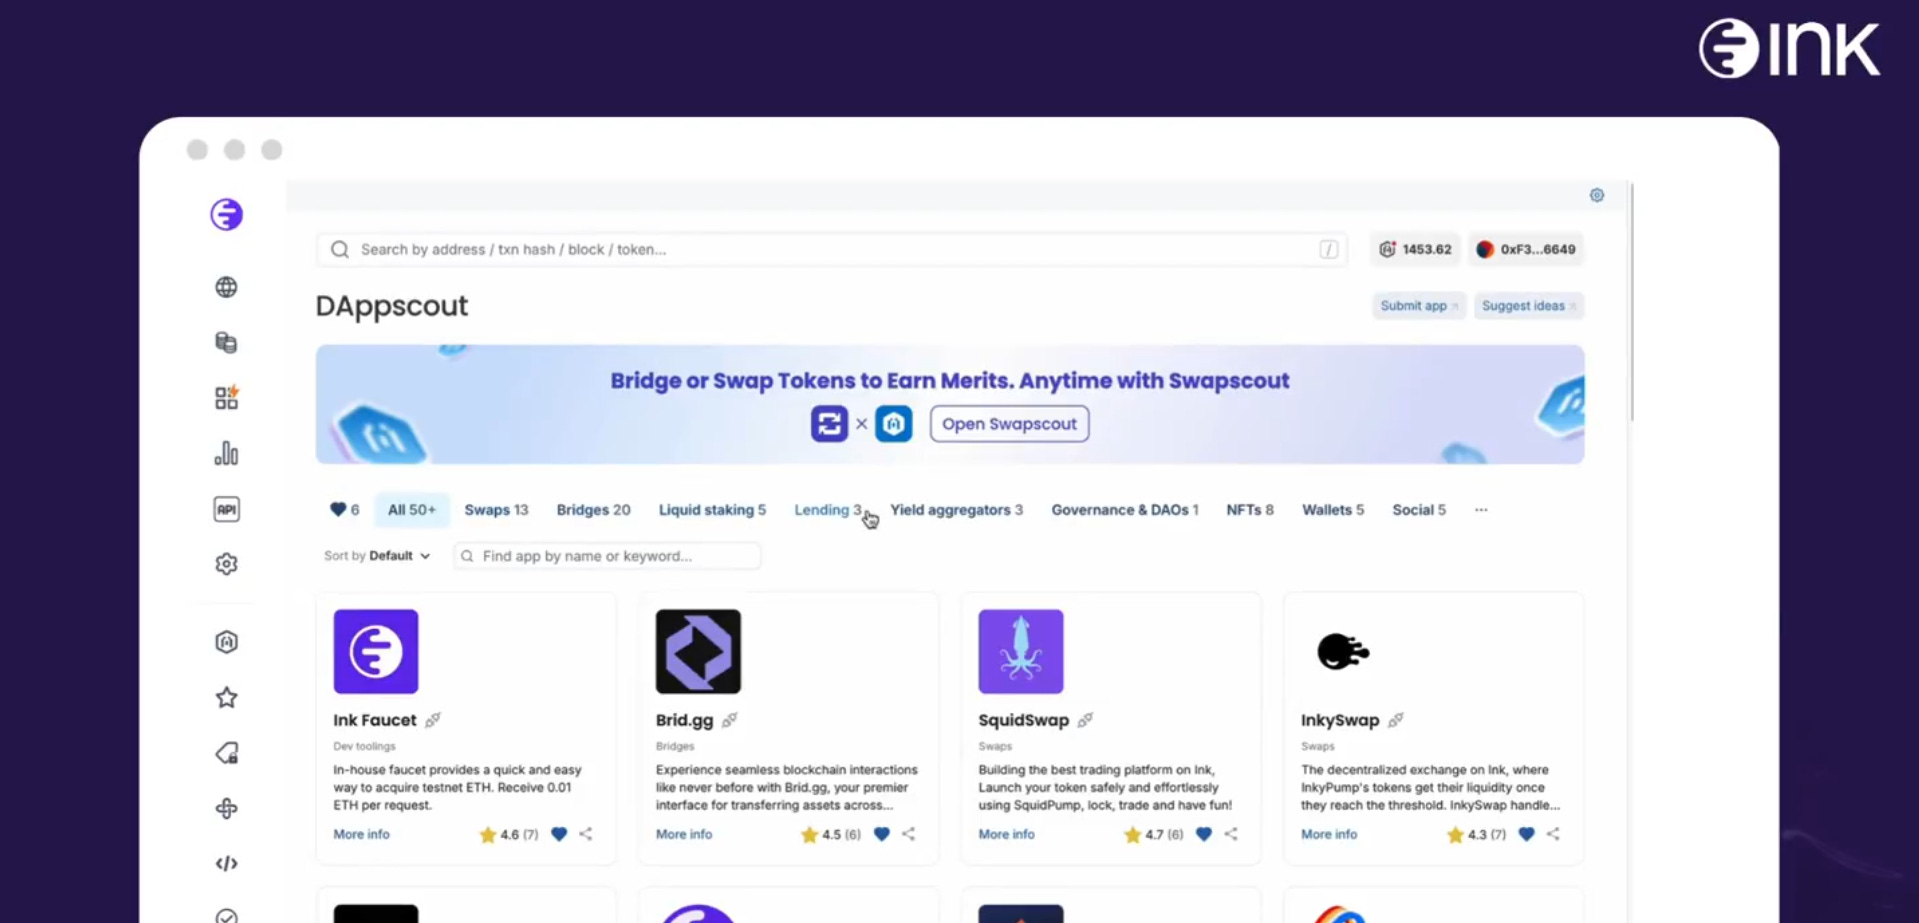Open wallet account 0xF3...6649
1919x923 pixels.
pos(1526,249)
